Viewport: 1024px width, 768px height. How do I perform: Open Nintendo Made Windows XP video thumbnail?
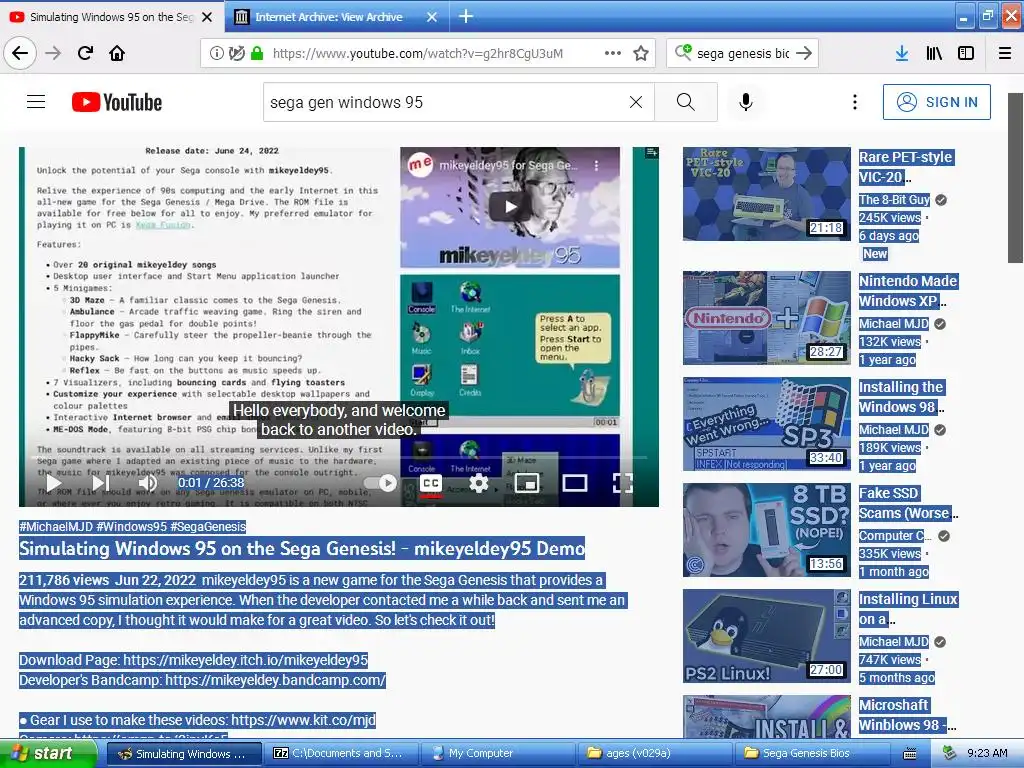767,318
